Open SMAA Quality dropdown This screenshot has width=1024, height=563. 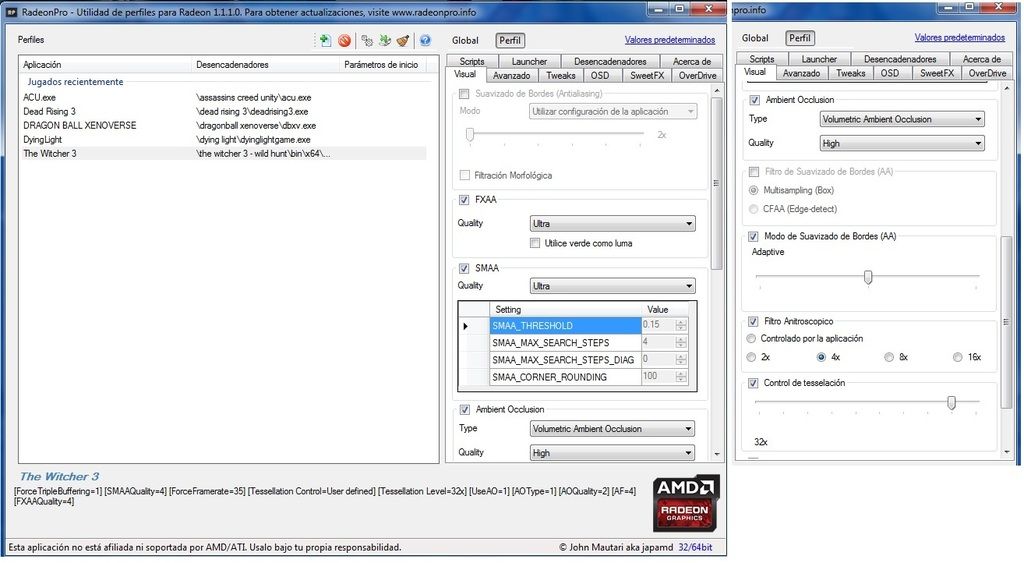tap(612, 286)
